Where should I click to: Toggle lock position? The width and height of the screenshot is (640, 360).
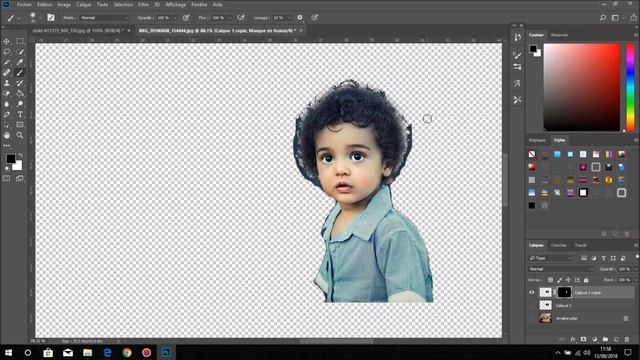[x=568, y=280]
